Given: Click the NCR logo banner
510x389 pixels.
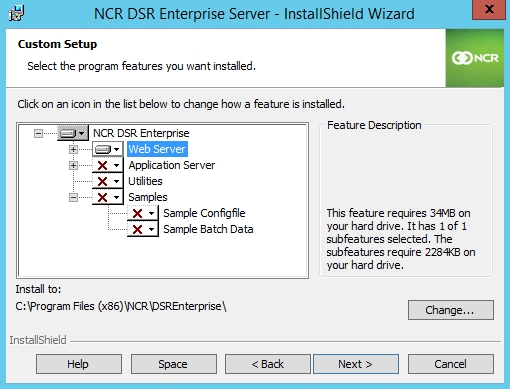Looking at the screenshot, I should coord(475,58).
